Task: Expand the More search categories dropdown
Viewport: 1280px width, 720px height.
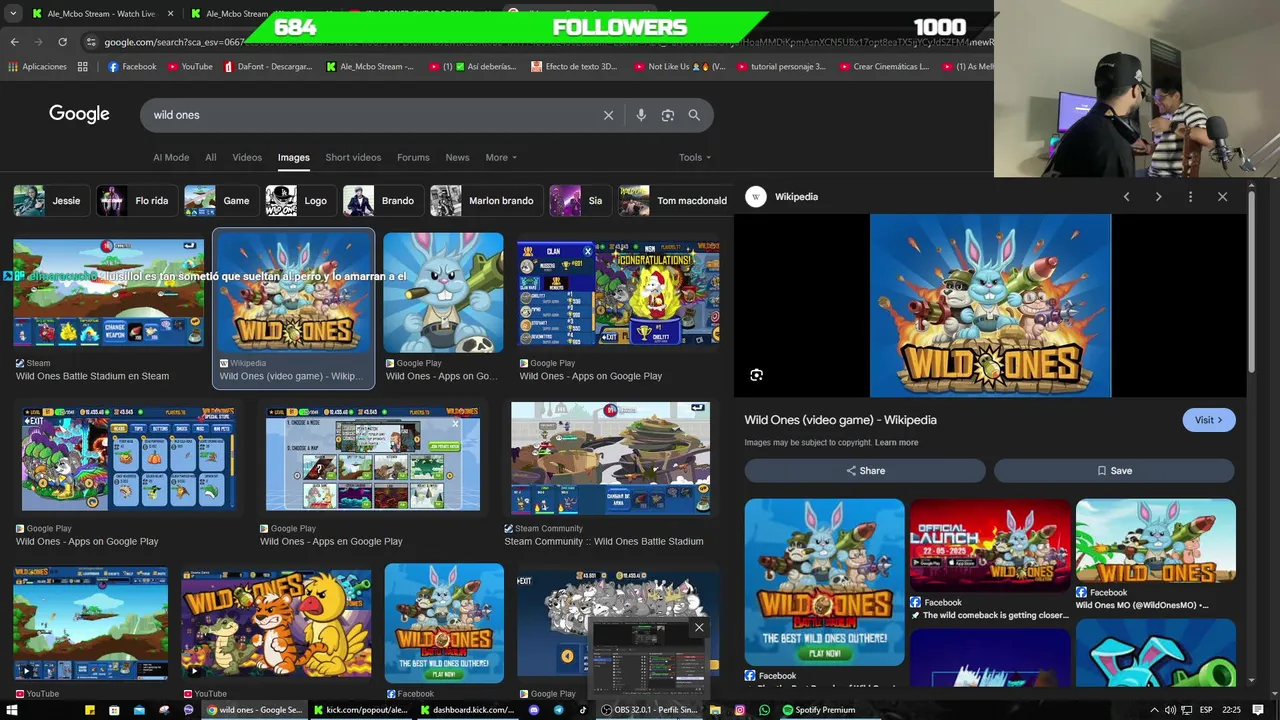Action: coord(501,157)
